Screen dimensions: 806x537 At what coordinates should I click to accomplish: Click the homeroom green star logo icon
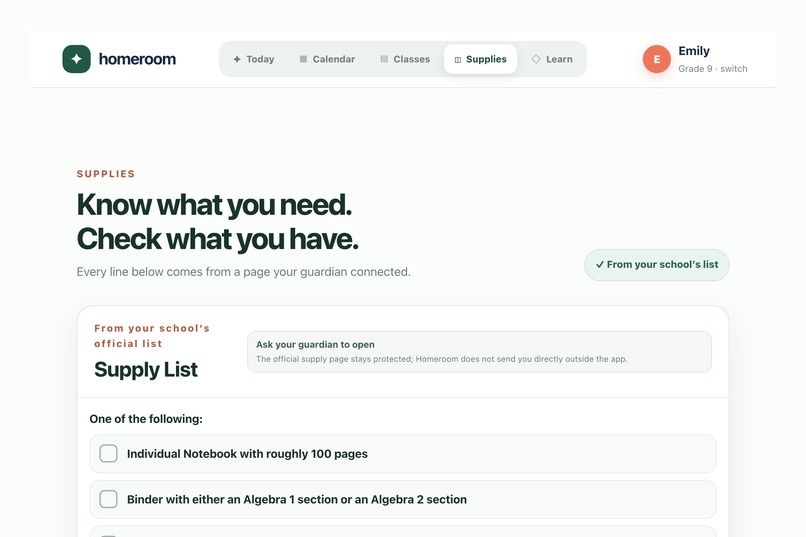(x=77, y=59)
